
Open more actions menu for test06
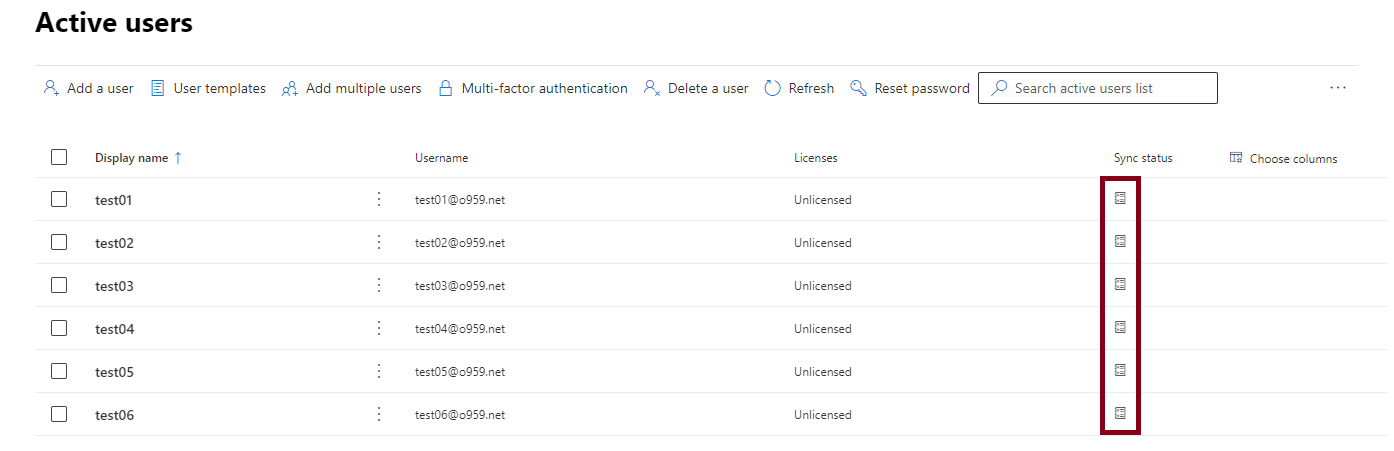click(379, 414)
